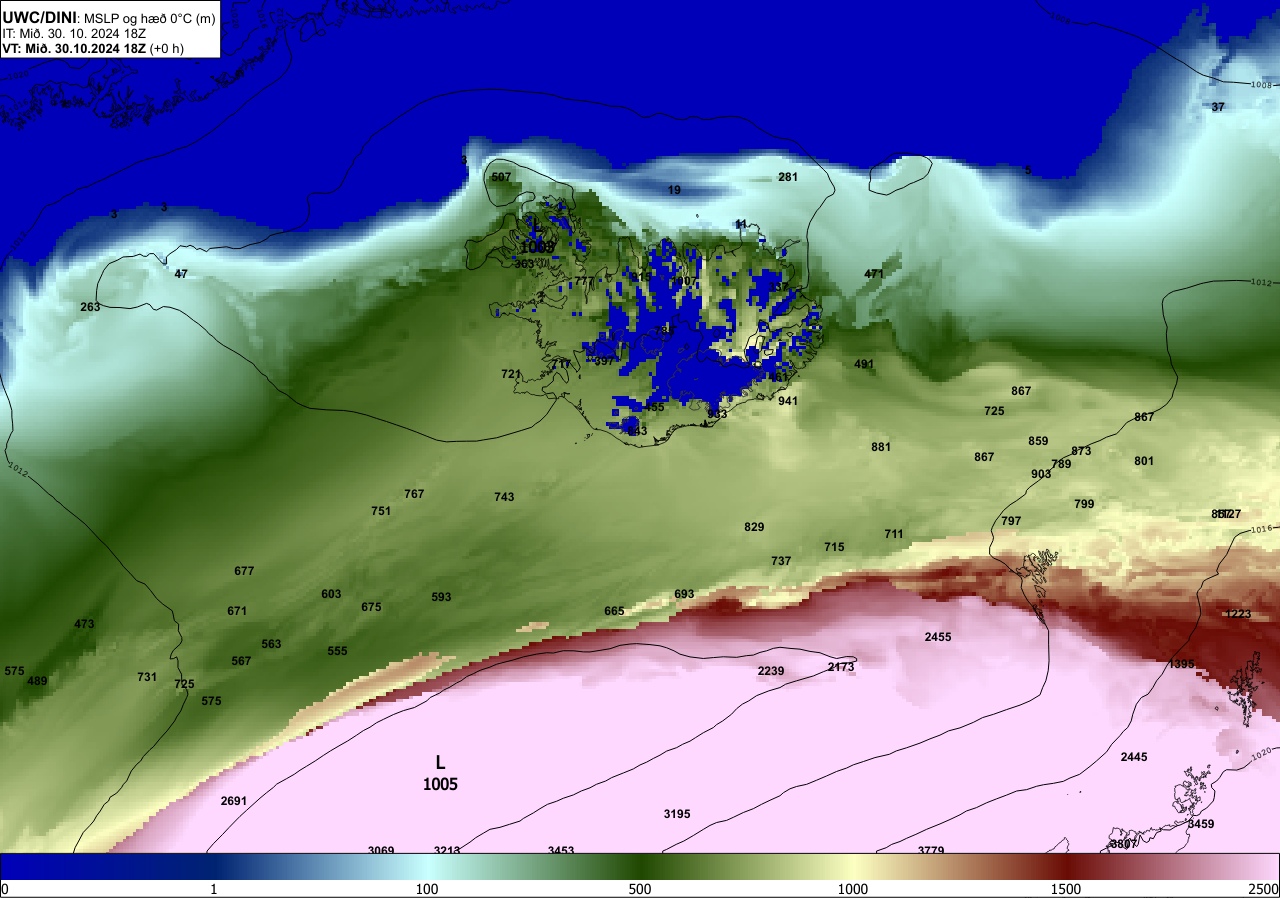
Task: Click the 3779 value near the bottom
Action: pyautogui.click(x=931, y=850)
